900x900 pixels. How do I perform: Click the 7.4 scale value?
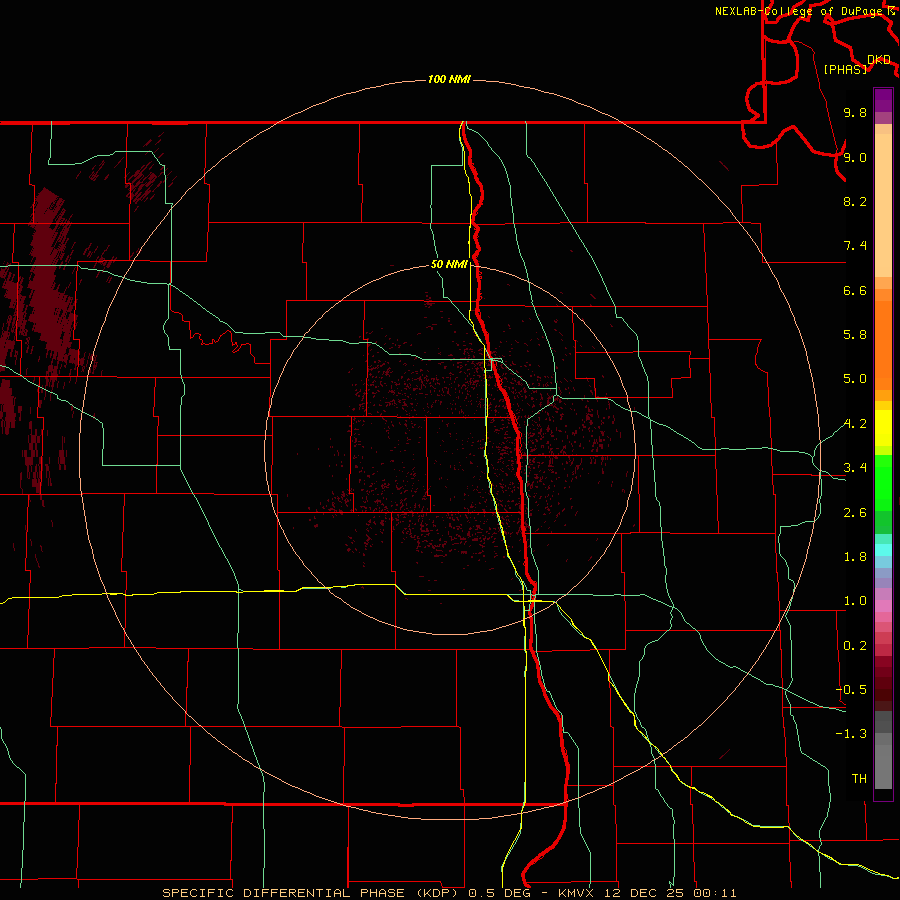(x=855, y=246)
